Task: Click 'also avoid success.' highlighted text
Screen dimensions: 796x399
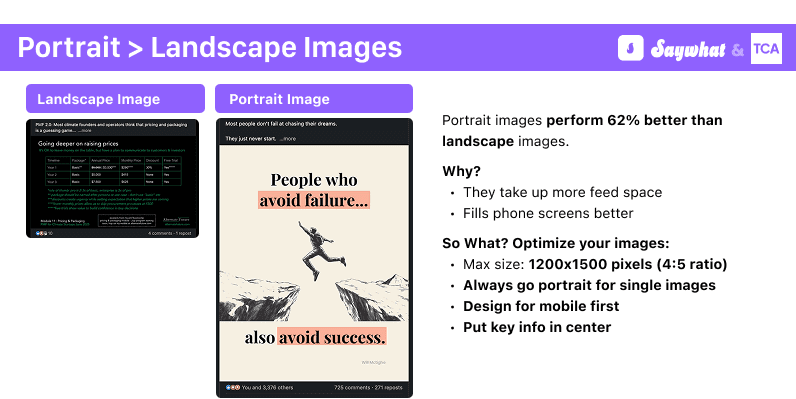Action: pyautogui.click(x=315, y=337)
